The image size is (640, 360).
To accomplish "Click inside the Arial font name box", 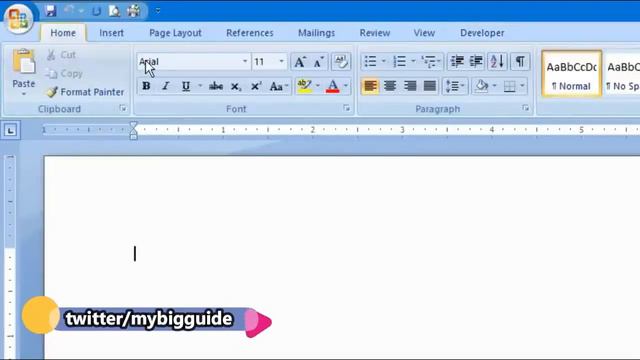I will (x=189, y=62).
